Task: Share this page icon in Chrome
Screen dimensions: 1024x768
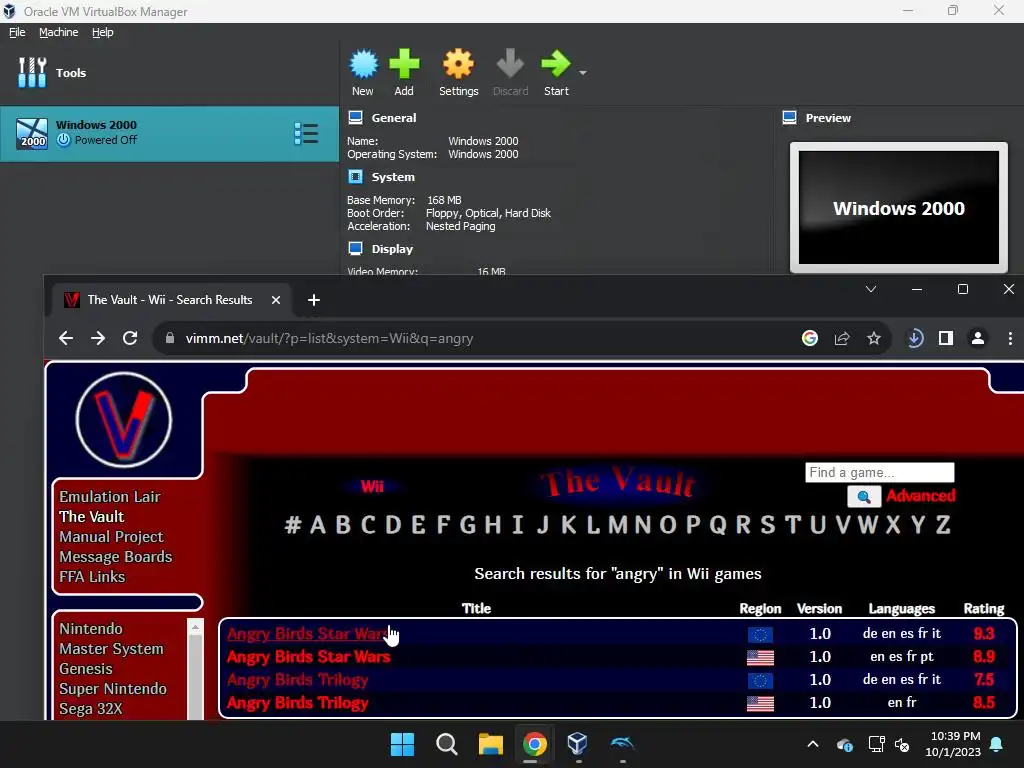Action: tap(842, 338)
